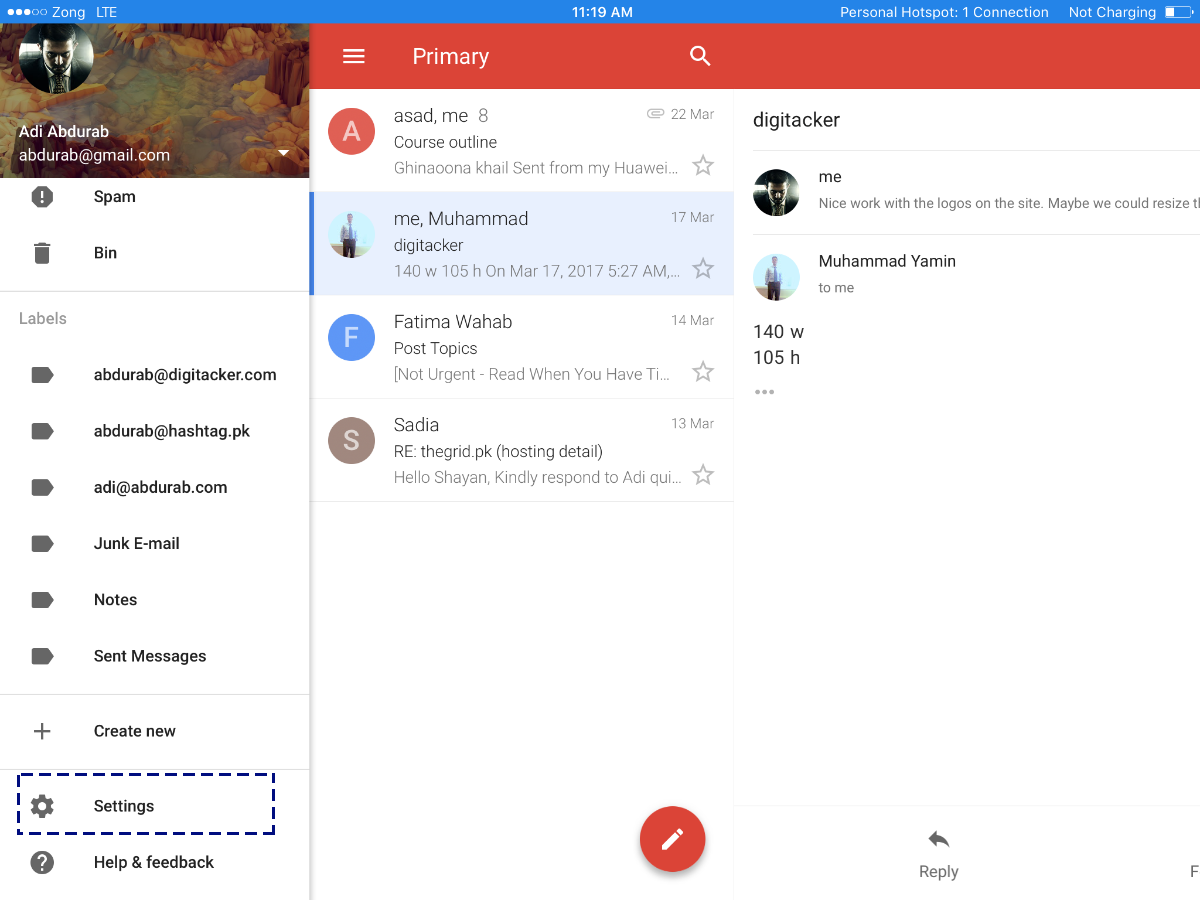Expand the collapsed message from me
Screen dimensions: 1200x900
tap(1000, 192)
